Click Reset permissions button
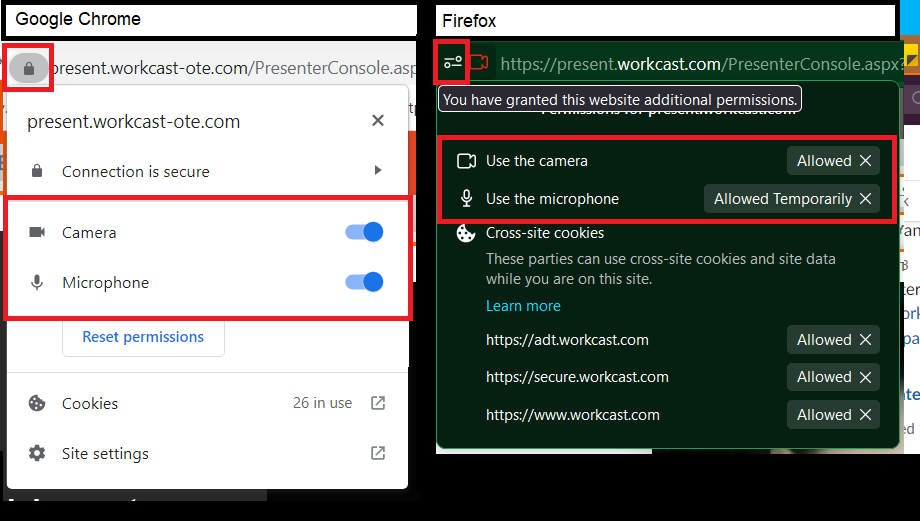This screenshot has height=521, width=920. pos(143,337)
